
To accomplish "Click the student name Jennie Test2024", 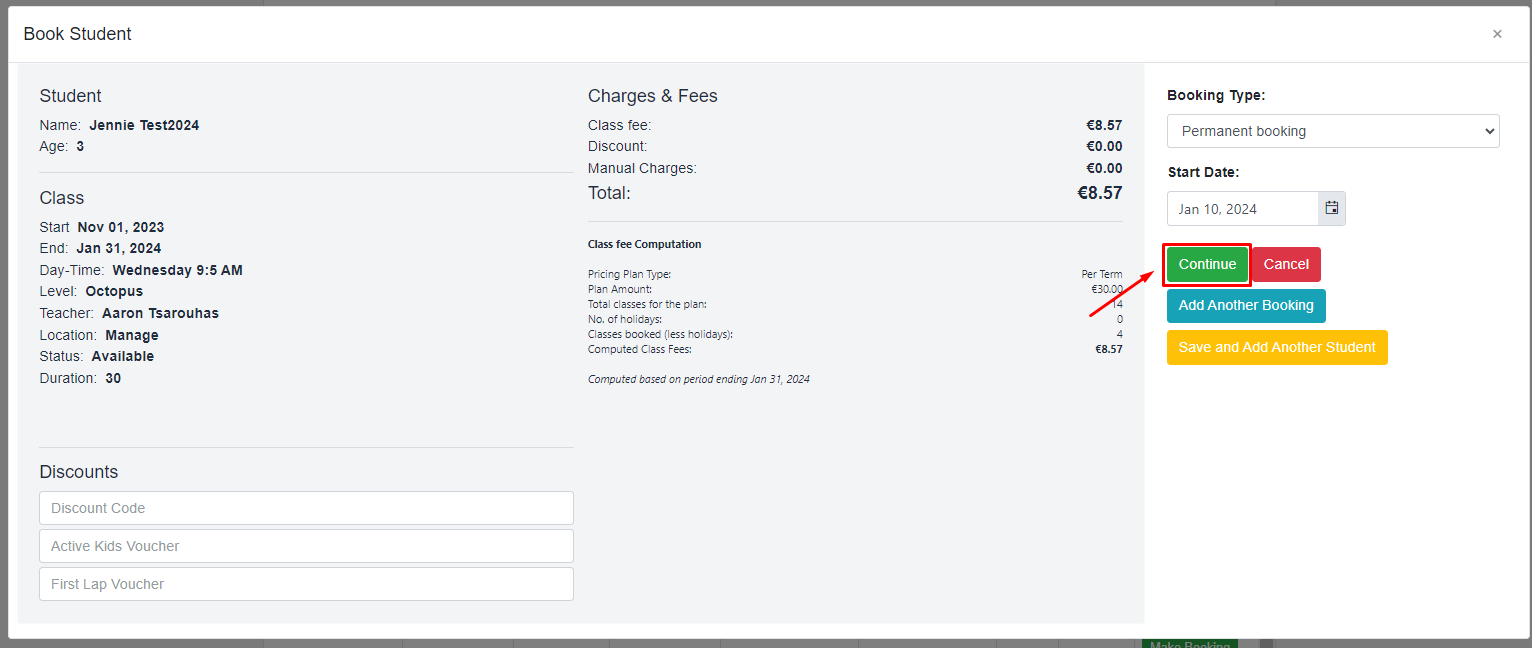I will (x=144, y=125).
